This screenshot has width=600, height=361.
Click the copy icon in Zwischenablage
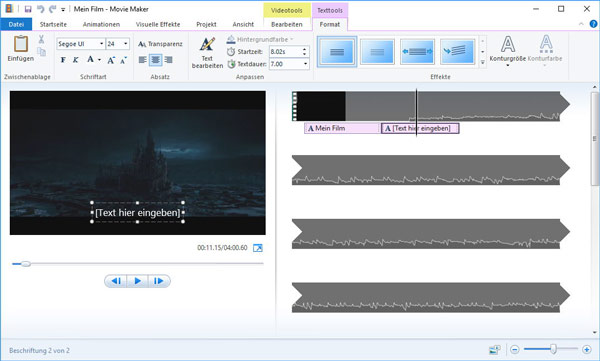pos(41,52)
